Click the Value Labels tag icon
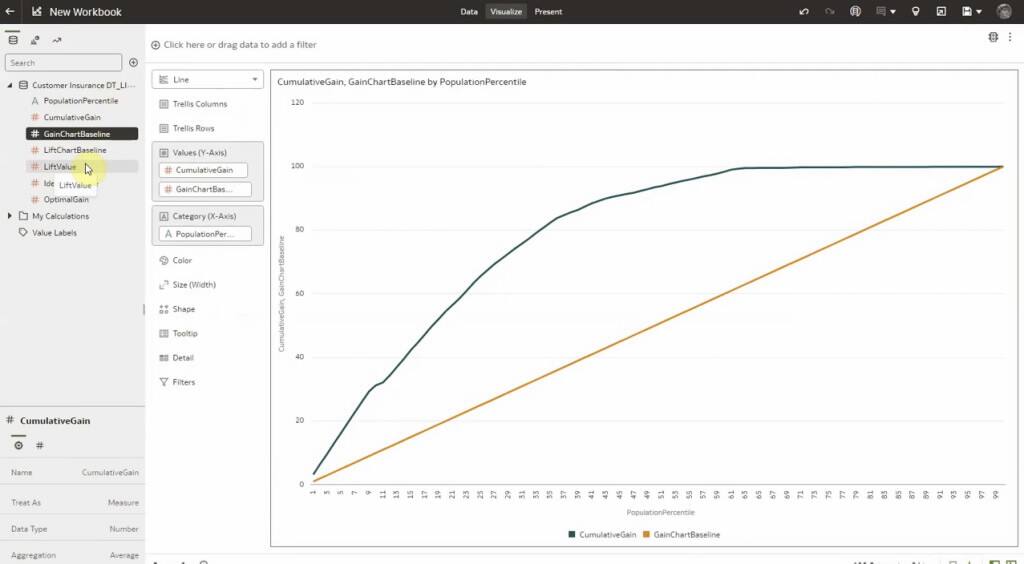Screen dimensions: 1024x564 click(x=23, y=232)
